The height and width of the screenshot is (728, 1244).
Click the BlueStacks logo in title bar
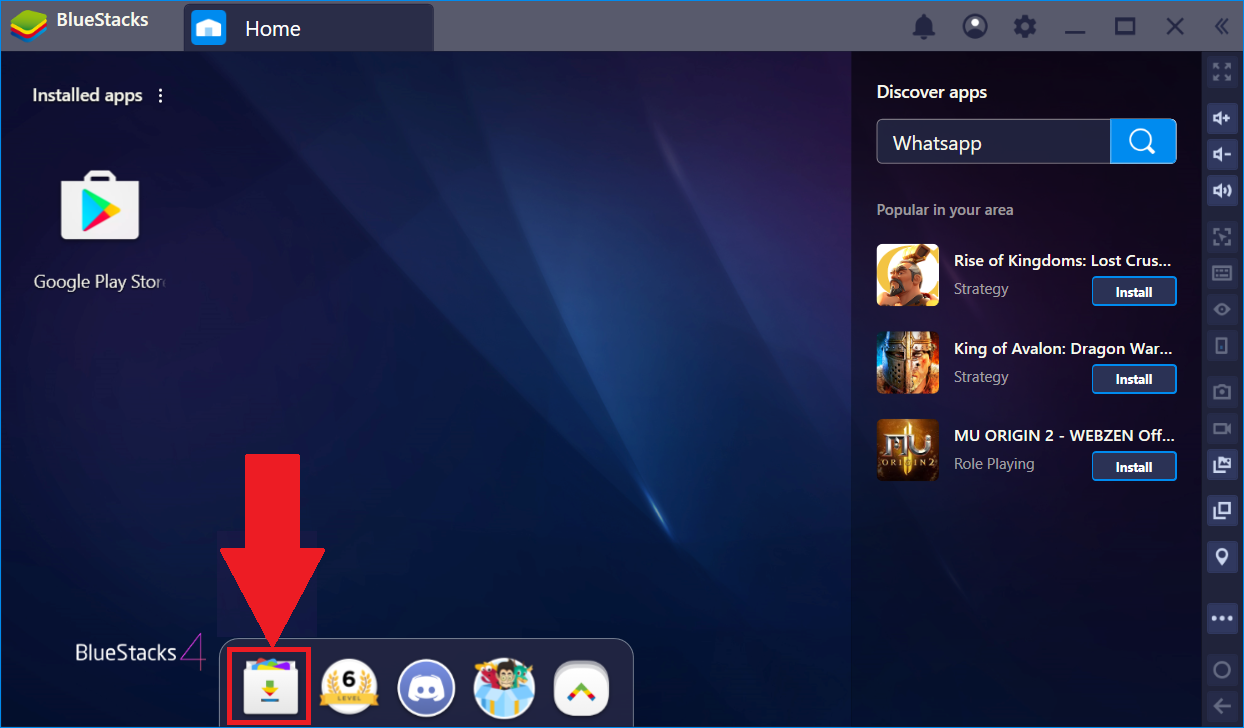point(29,26)
